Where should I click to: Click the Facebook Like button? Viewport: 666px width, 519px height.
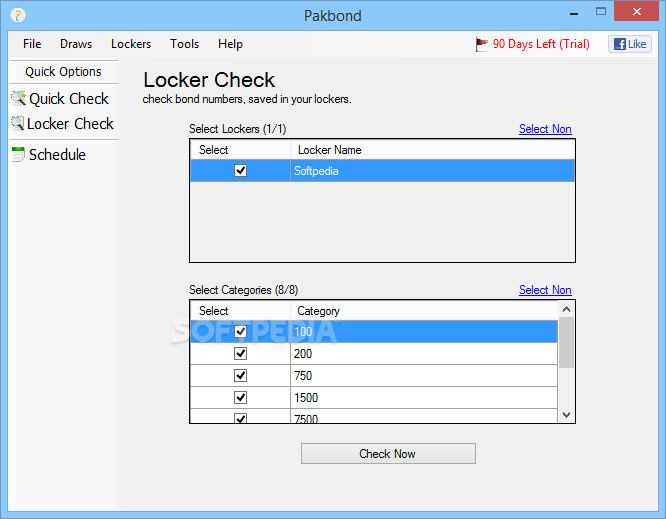(630, 44)
